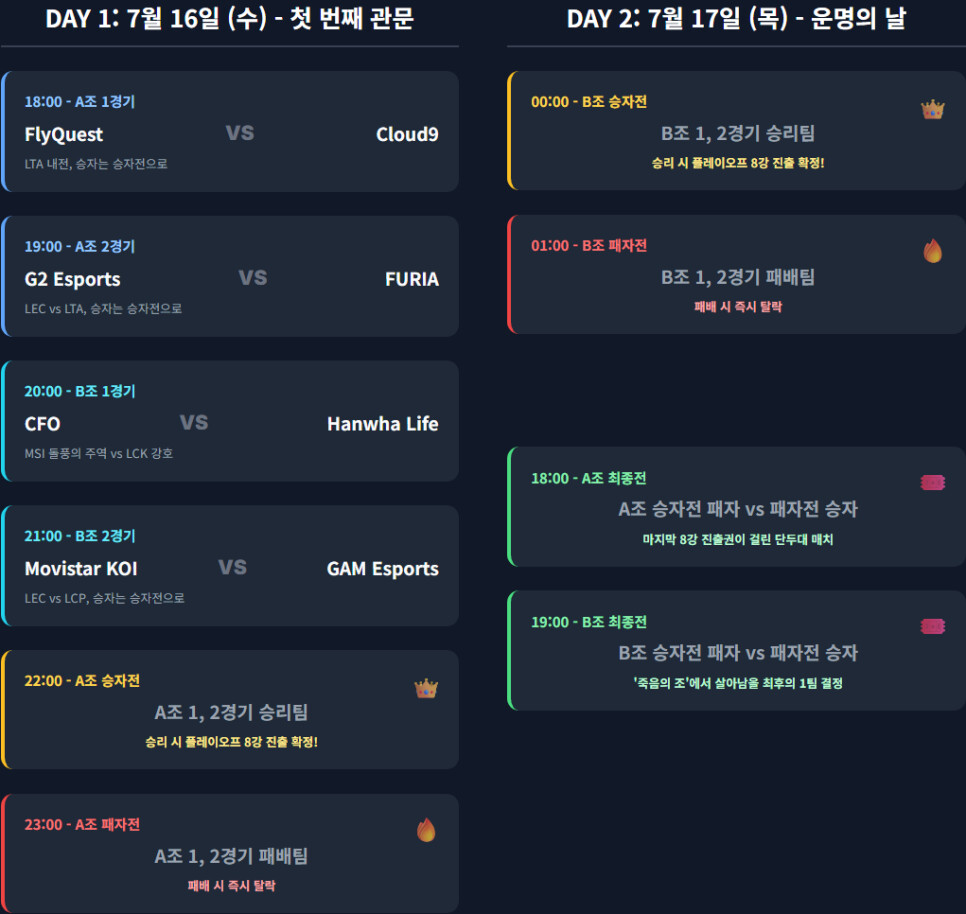The image size is (966, 914).
Task: Select CFO in the B조 1경기 match
Action: 42,424
